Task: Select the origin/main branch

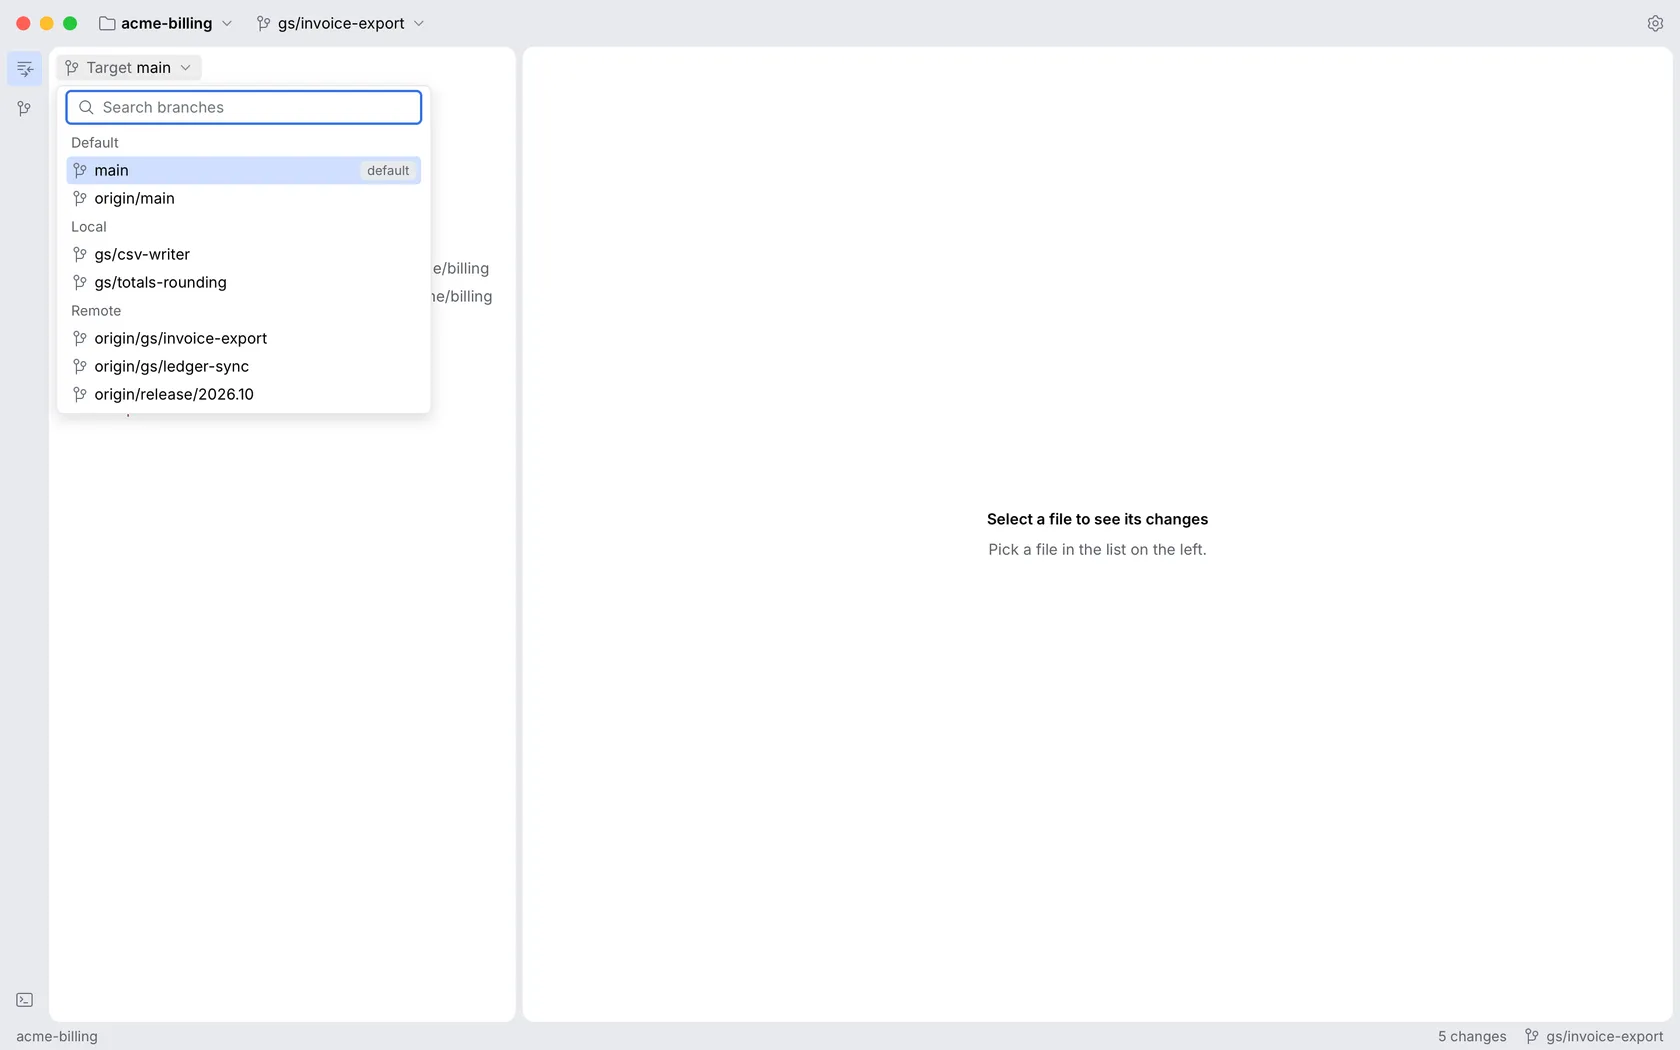Action: click(x=244, y=198)
